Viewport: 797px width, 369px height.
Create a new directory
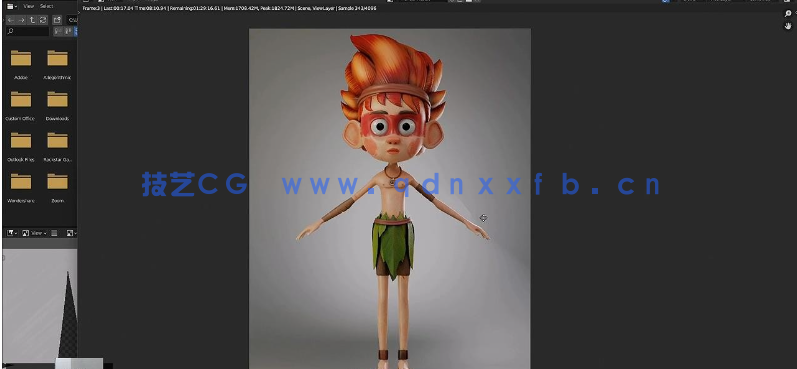tap(57, 20)
